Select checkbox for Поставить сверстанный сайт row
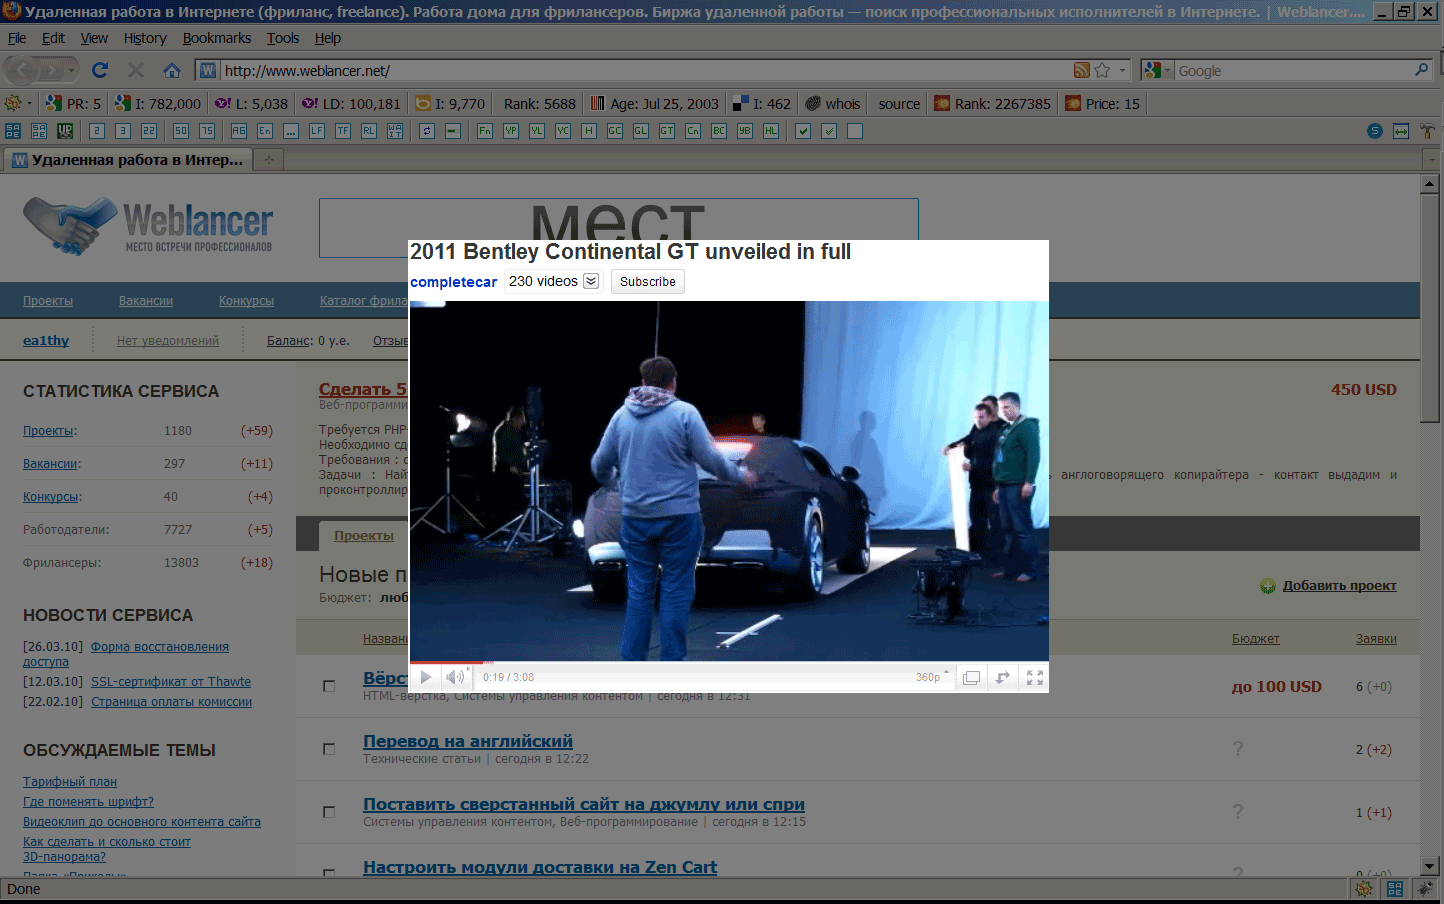Image resolution: width=1444 pixels, height=904 pixels. (329, 812)
